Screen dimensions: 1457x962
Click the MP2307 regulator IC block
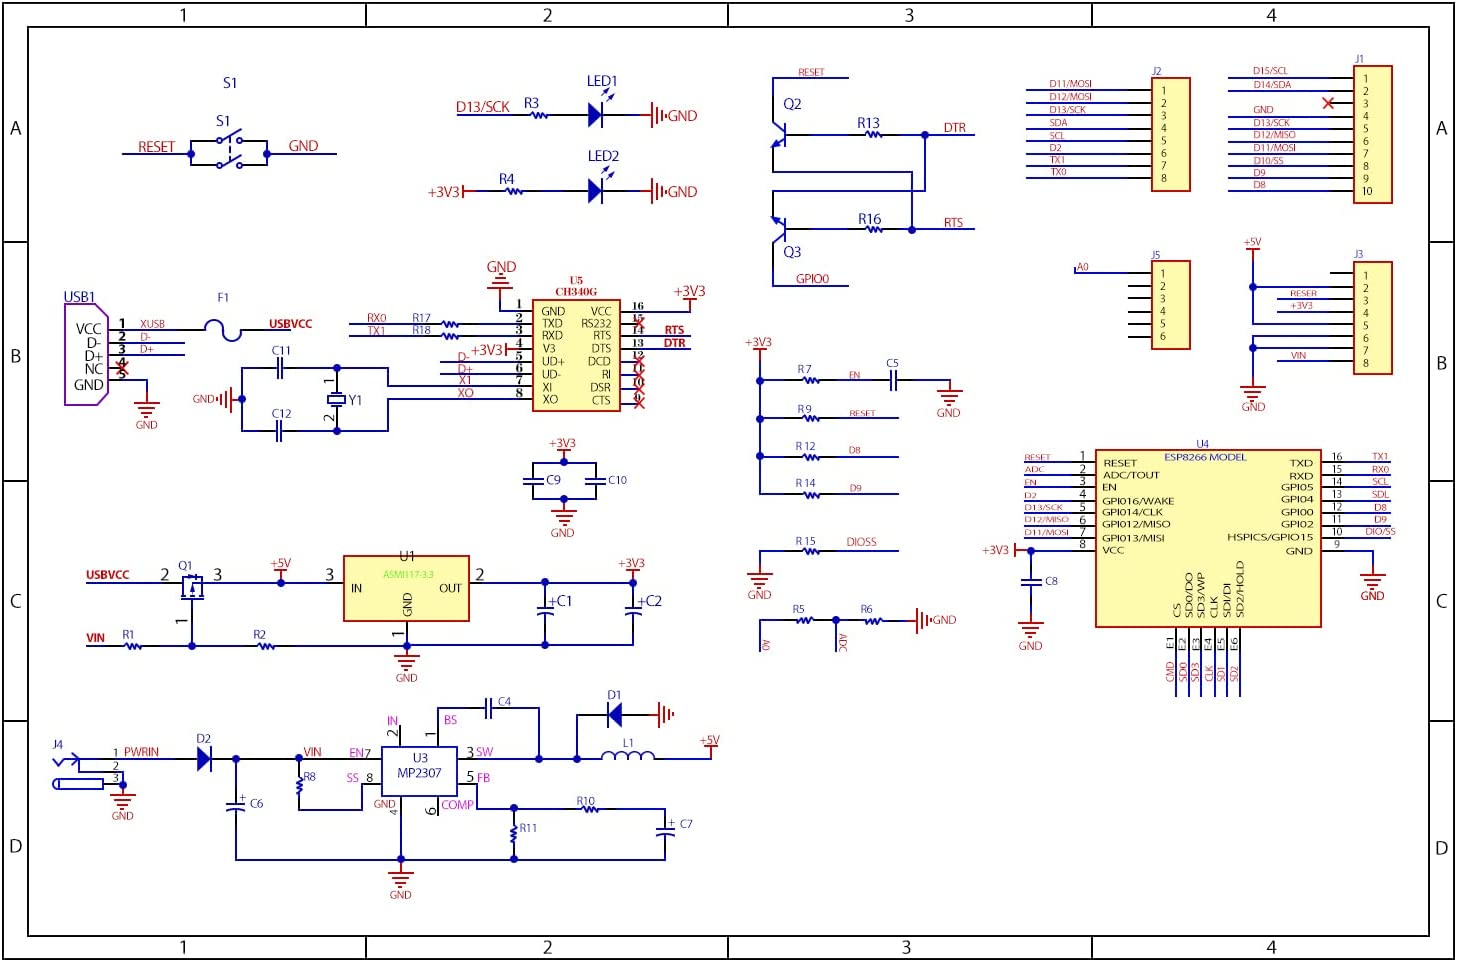(x=419, y=771)
